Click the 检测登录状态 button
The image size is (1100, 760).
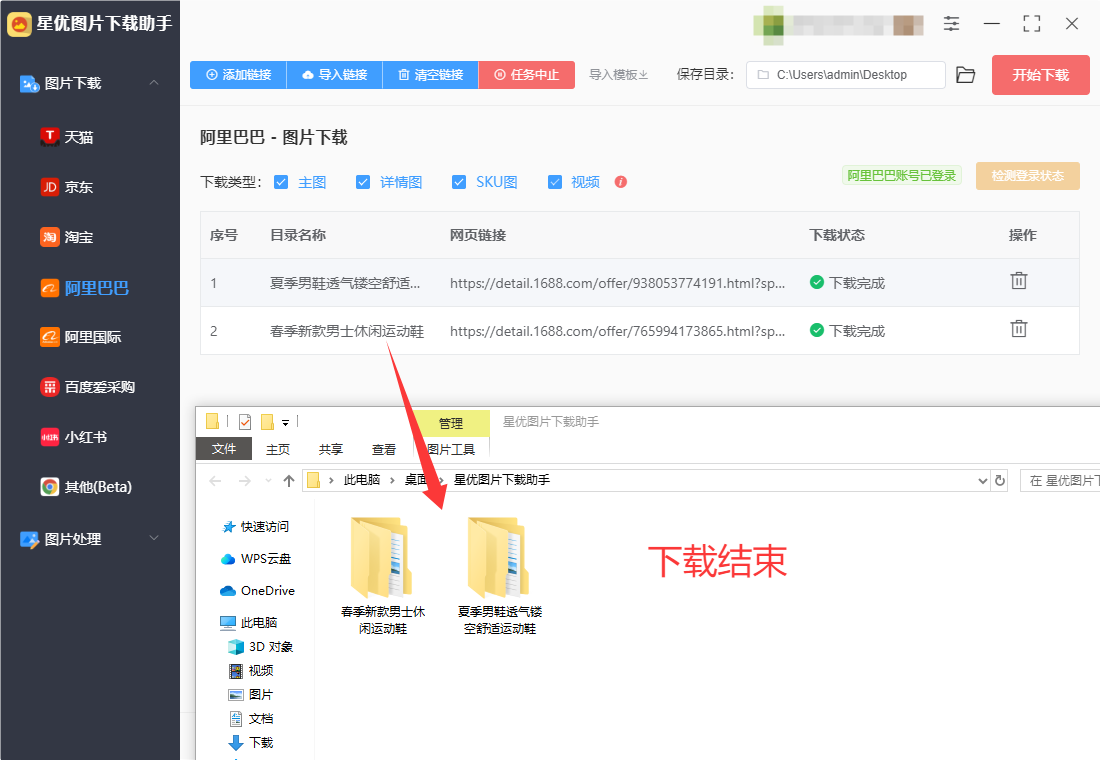[x=1028, y=175]
